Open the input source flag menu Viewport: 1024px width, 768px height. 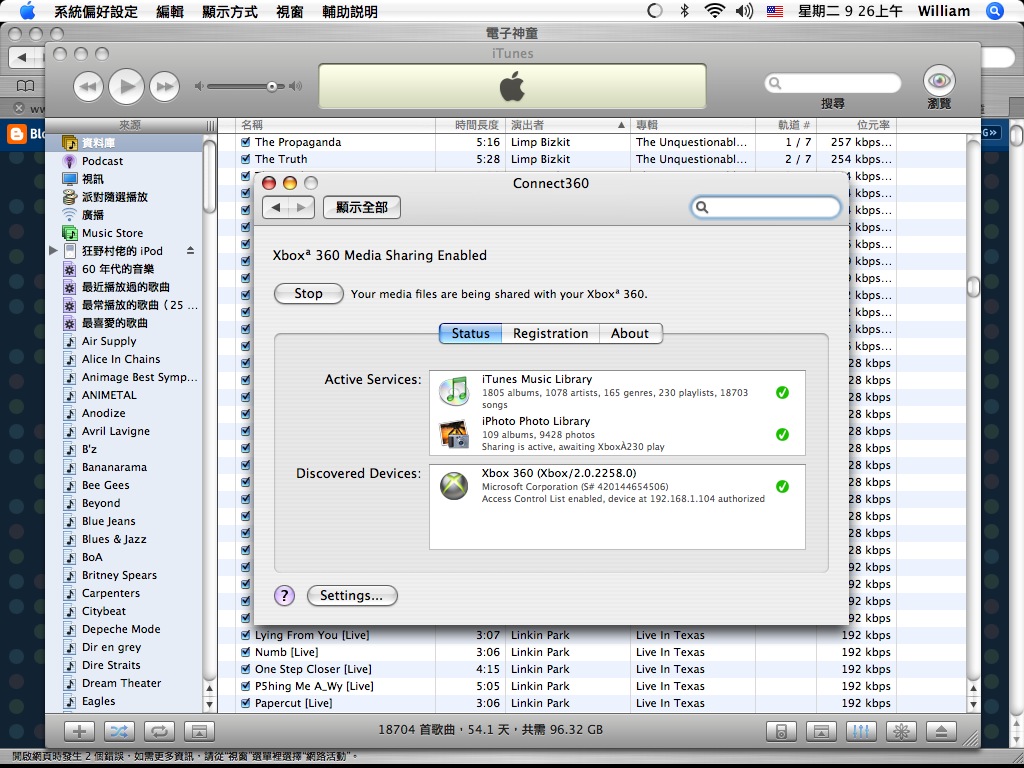click(x=775, y=11)
